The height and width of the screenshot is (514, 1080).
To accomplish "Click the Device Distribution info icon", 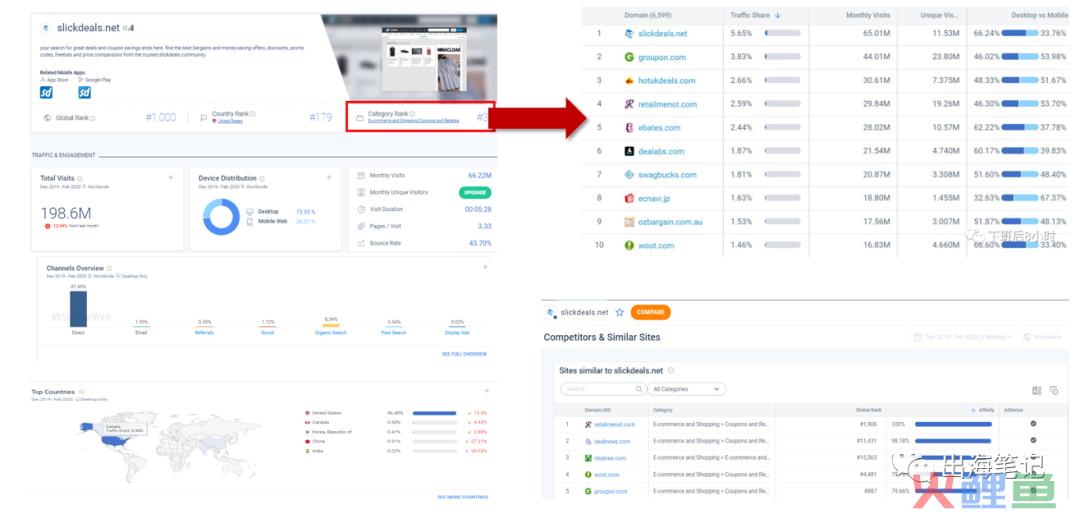I will click(x=262, y=178).
